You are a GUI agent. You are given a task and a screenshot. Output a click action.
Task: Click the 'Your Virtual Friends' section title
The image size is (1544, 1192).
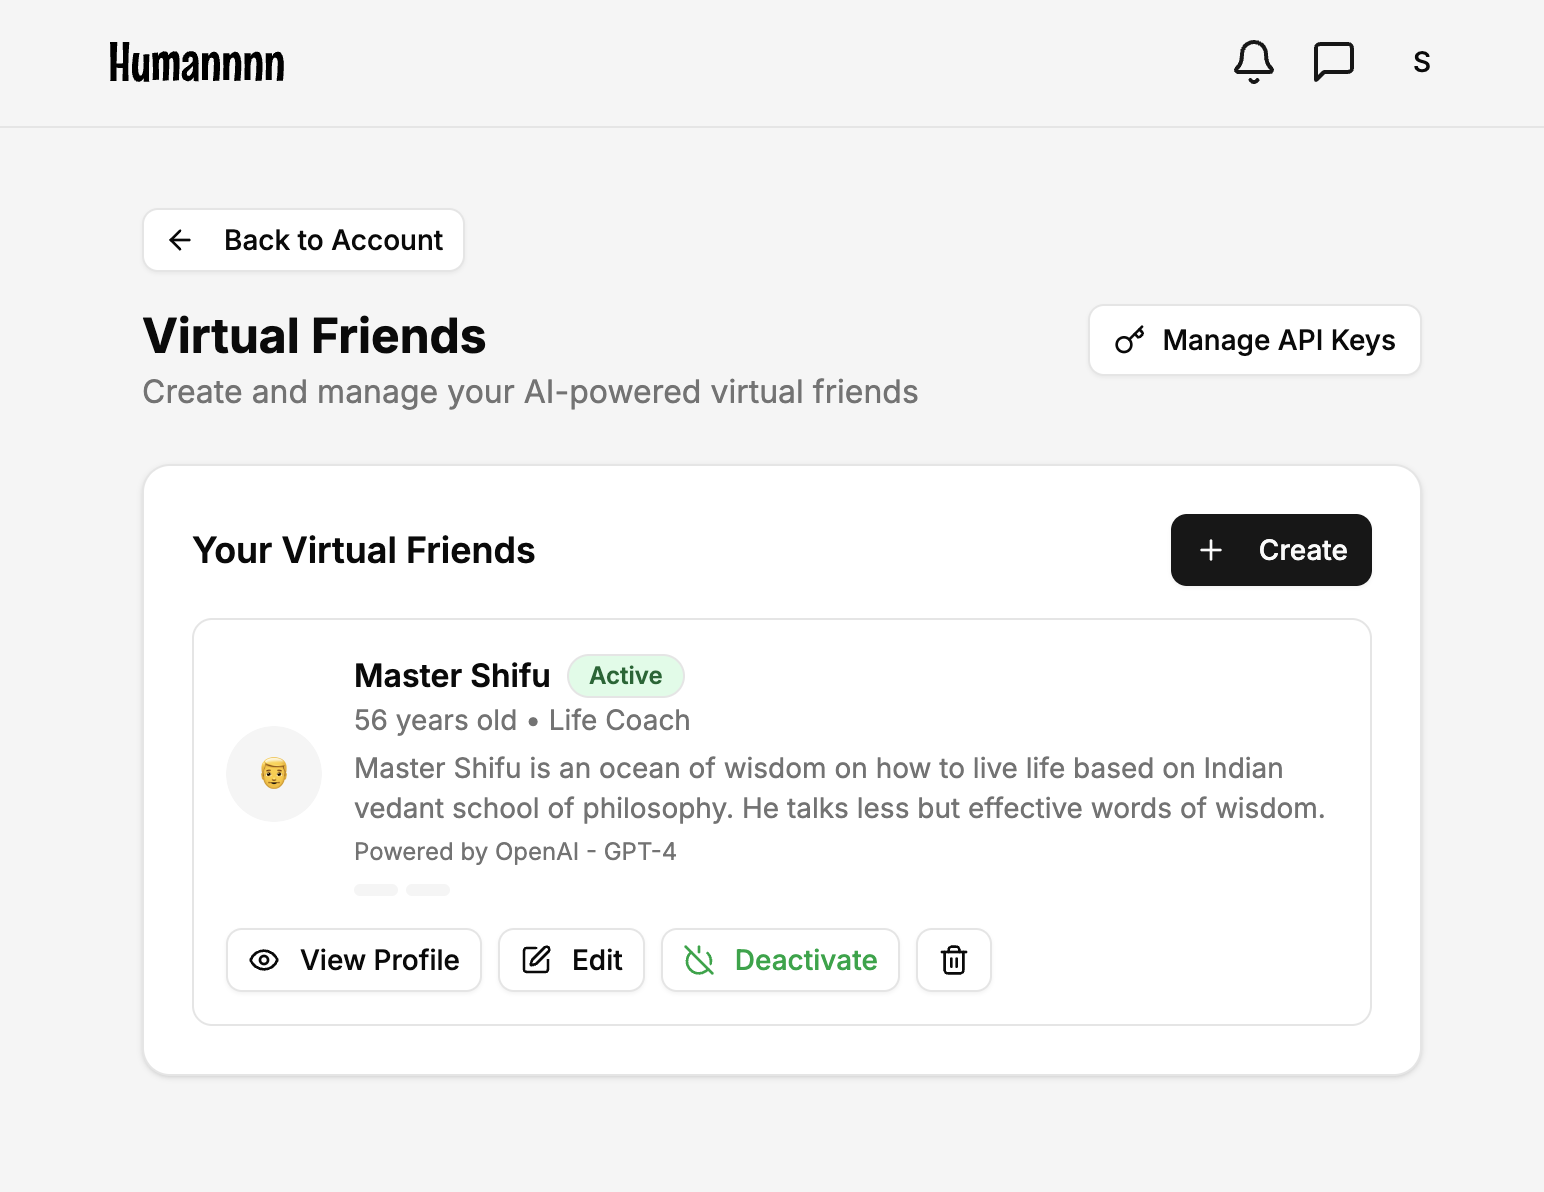click(x=364, y=550)
